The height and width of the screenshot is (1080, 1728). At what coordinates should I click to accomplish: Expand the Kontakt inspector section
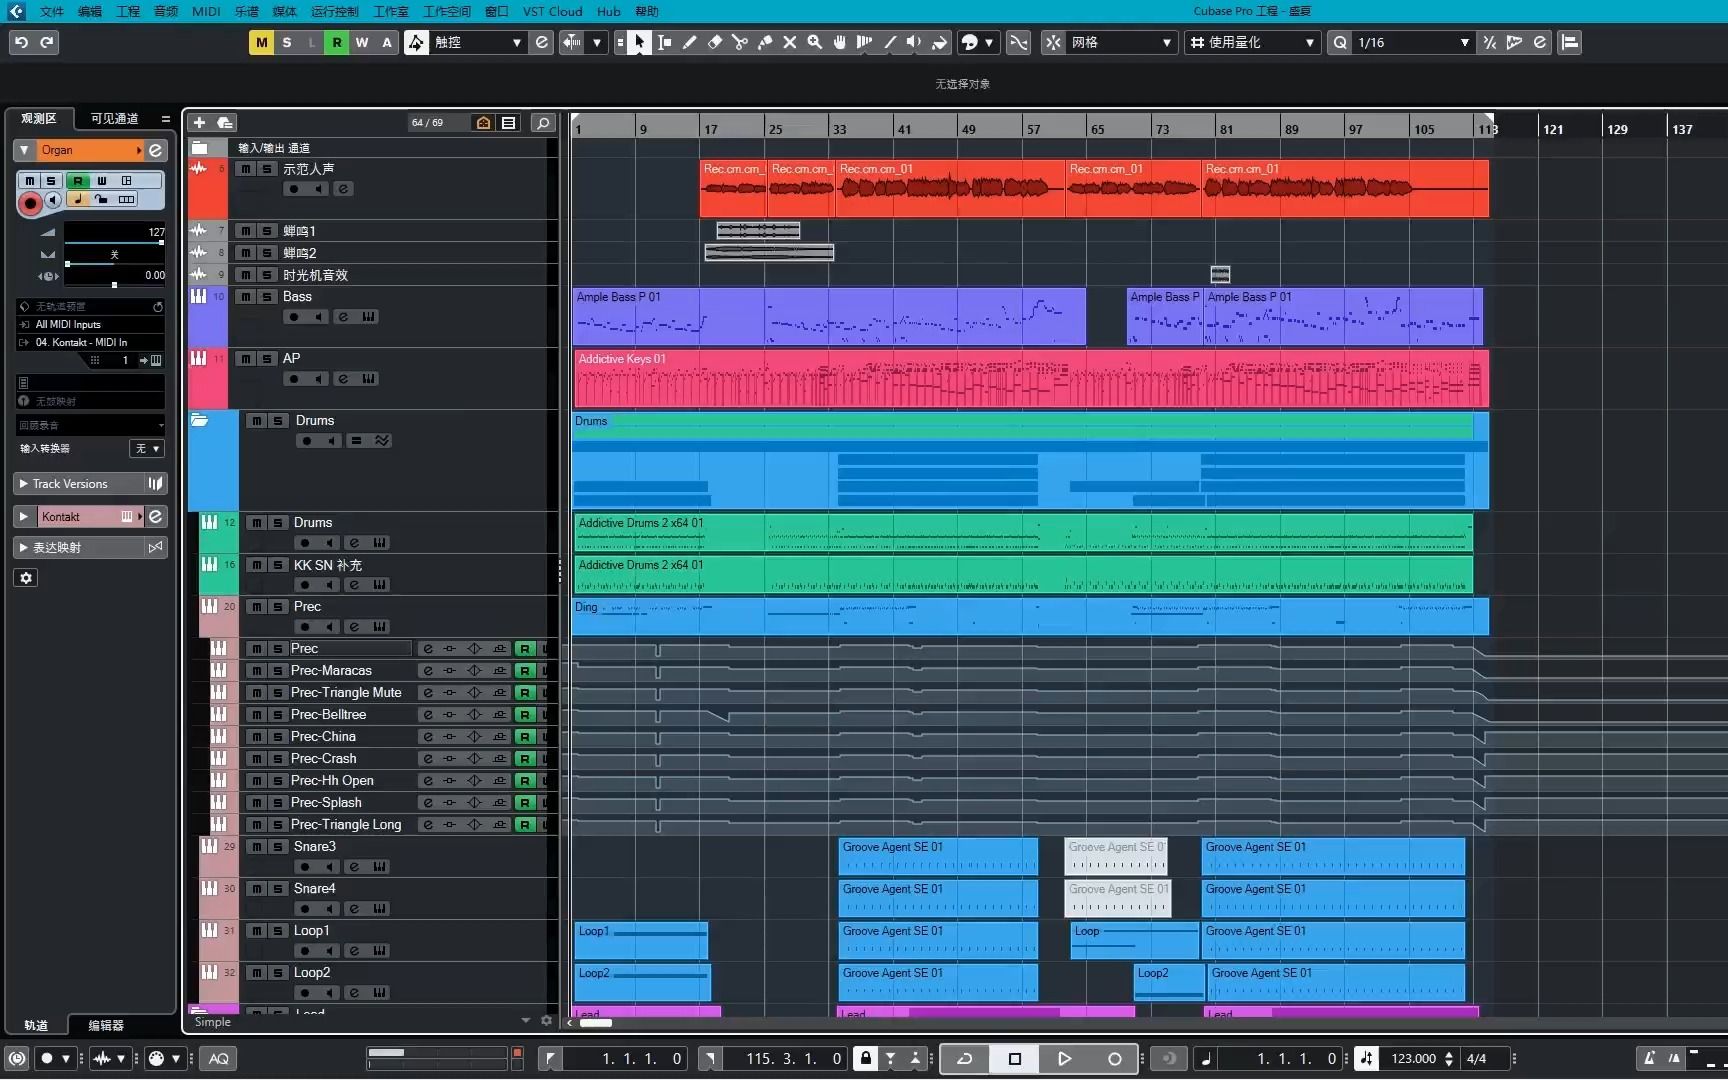(24, 517)
